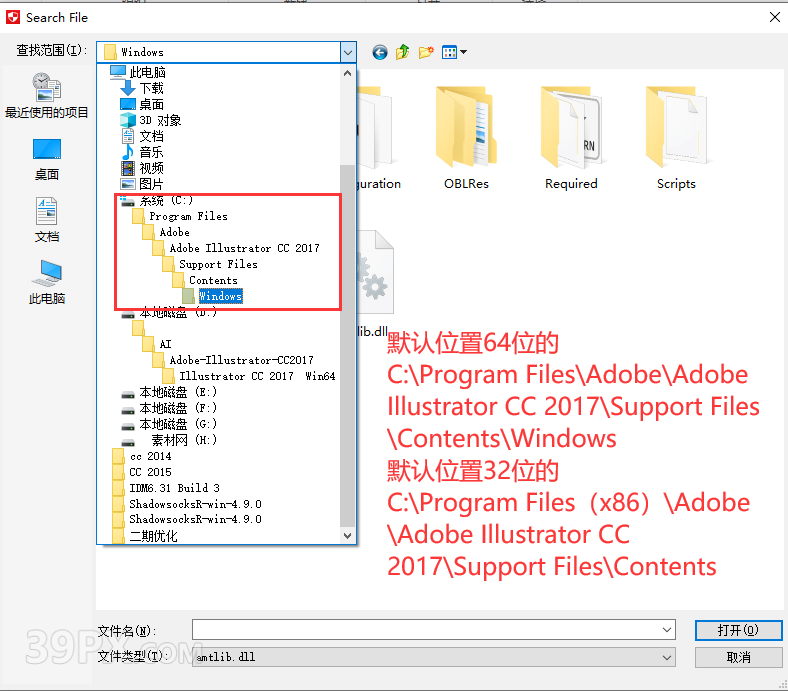788x691 pixels.
Task: Click the Back navigation arrow icon
Action: click(x=380, y=52)
